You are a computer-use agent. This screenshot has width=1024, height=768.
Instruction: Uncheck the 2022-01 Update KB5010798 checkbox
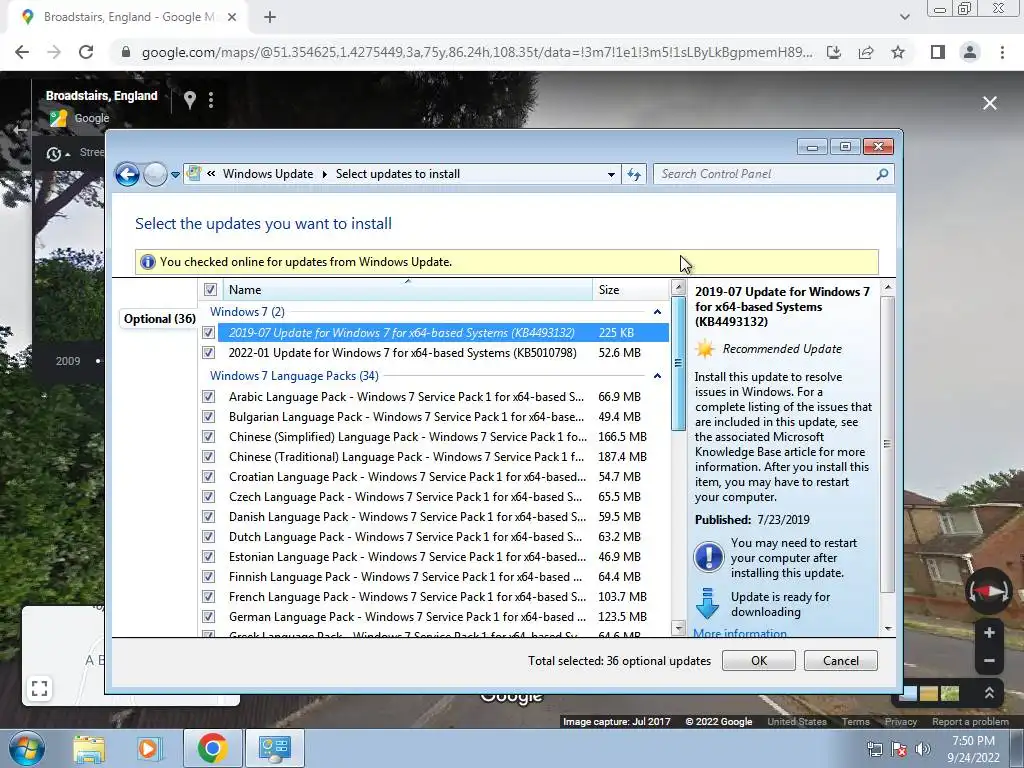tap(208, 353)
